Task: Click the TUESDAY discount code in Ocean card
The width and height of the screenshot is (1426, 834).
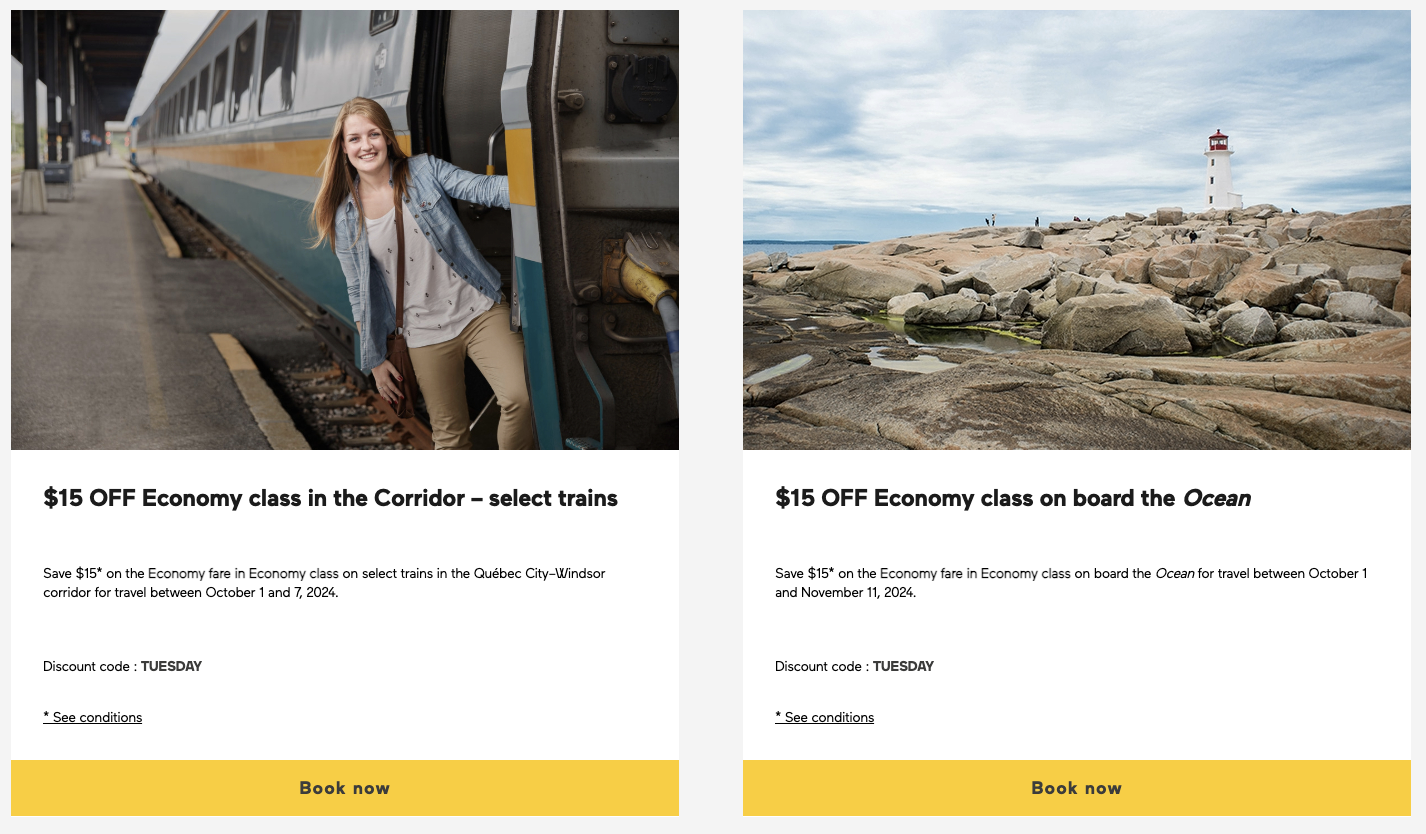Action: click(903, 667)
